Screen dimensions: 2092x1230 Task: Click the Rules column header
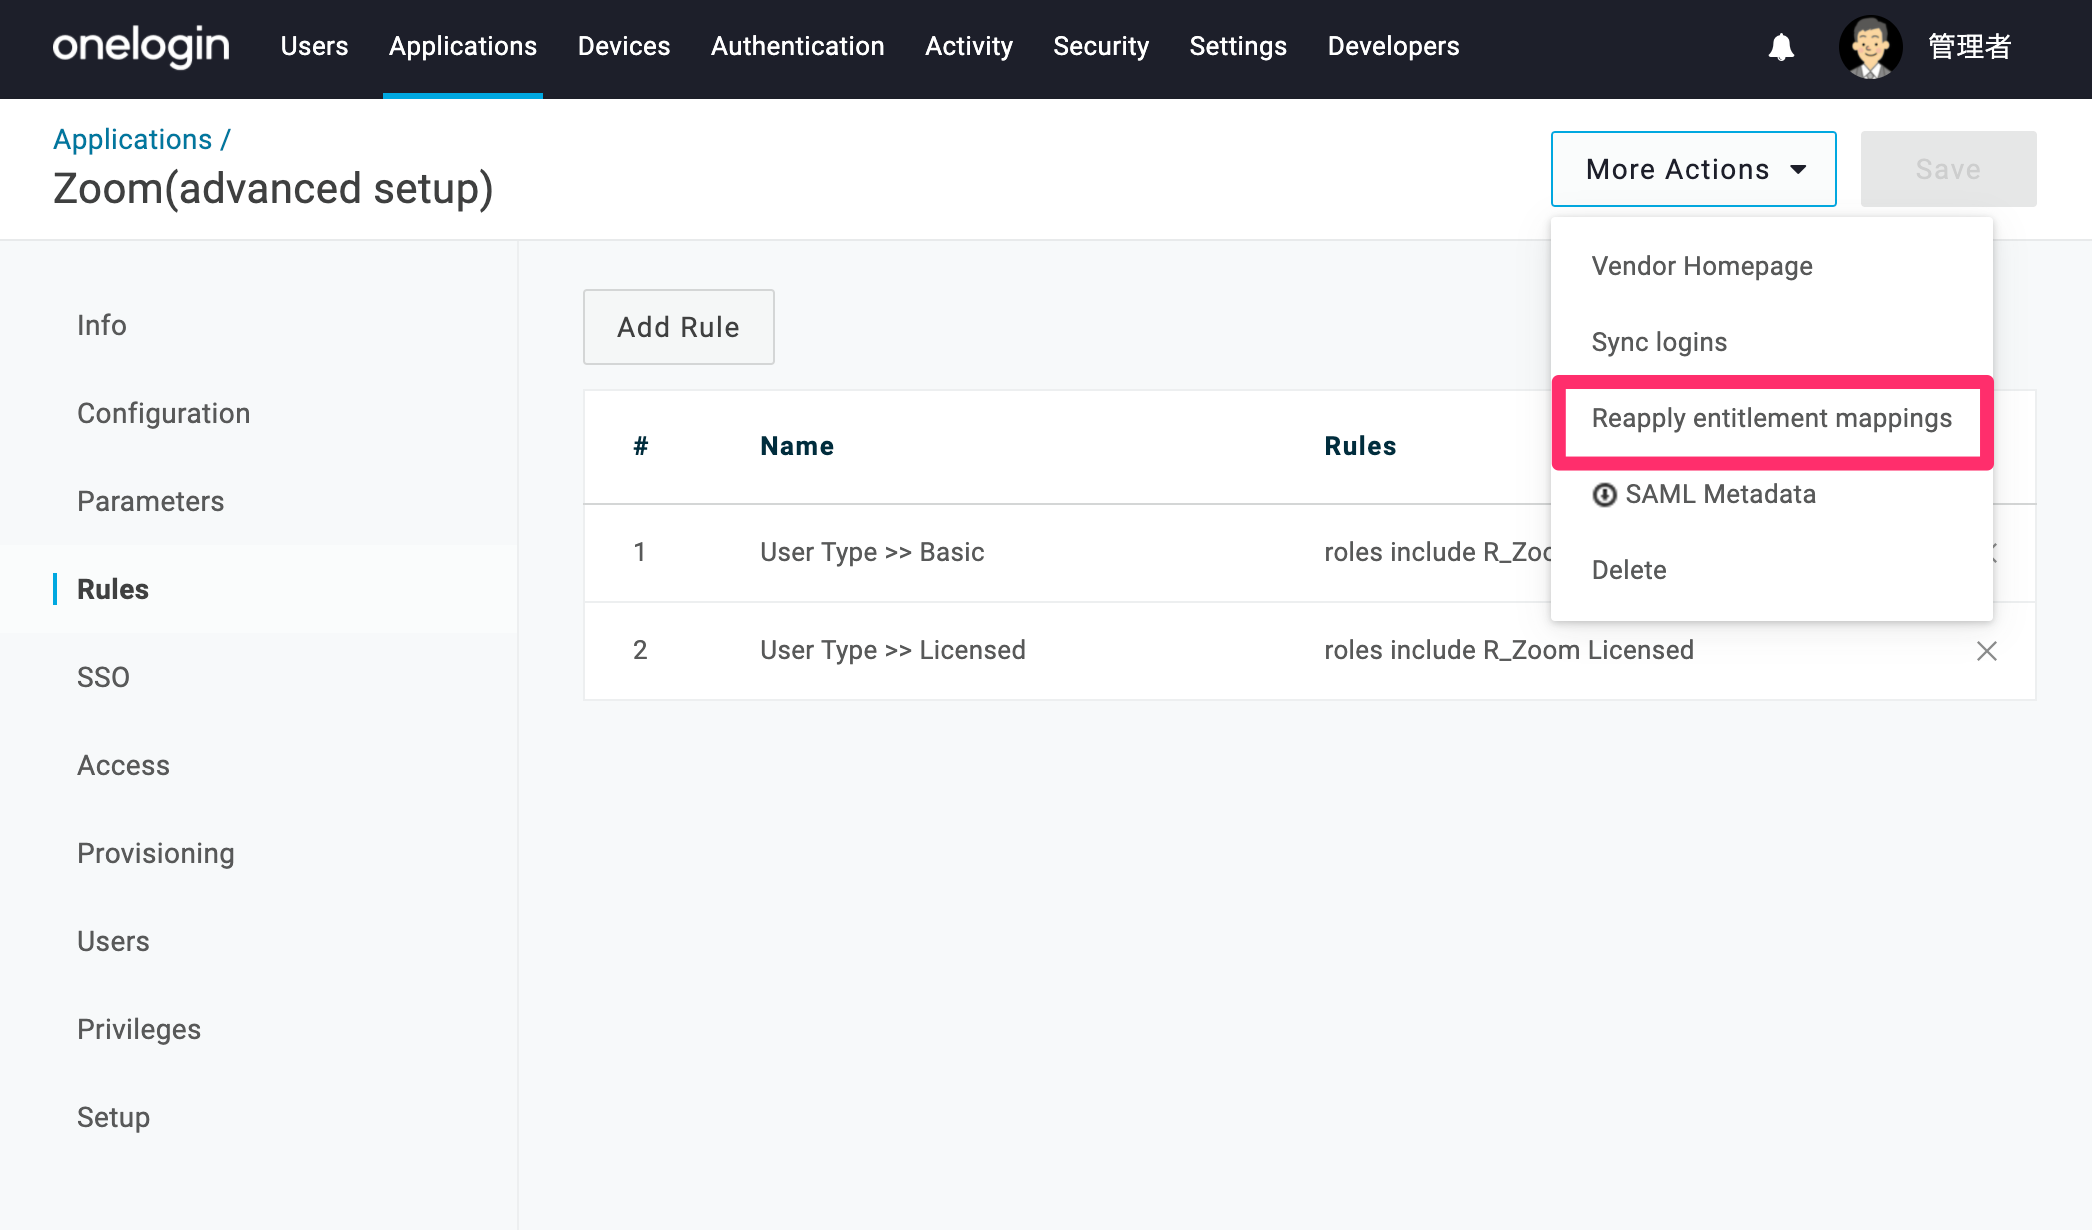1360,446
